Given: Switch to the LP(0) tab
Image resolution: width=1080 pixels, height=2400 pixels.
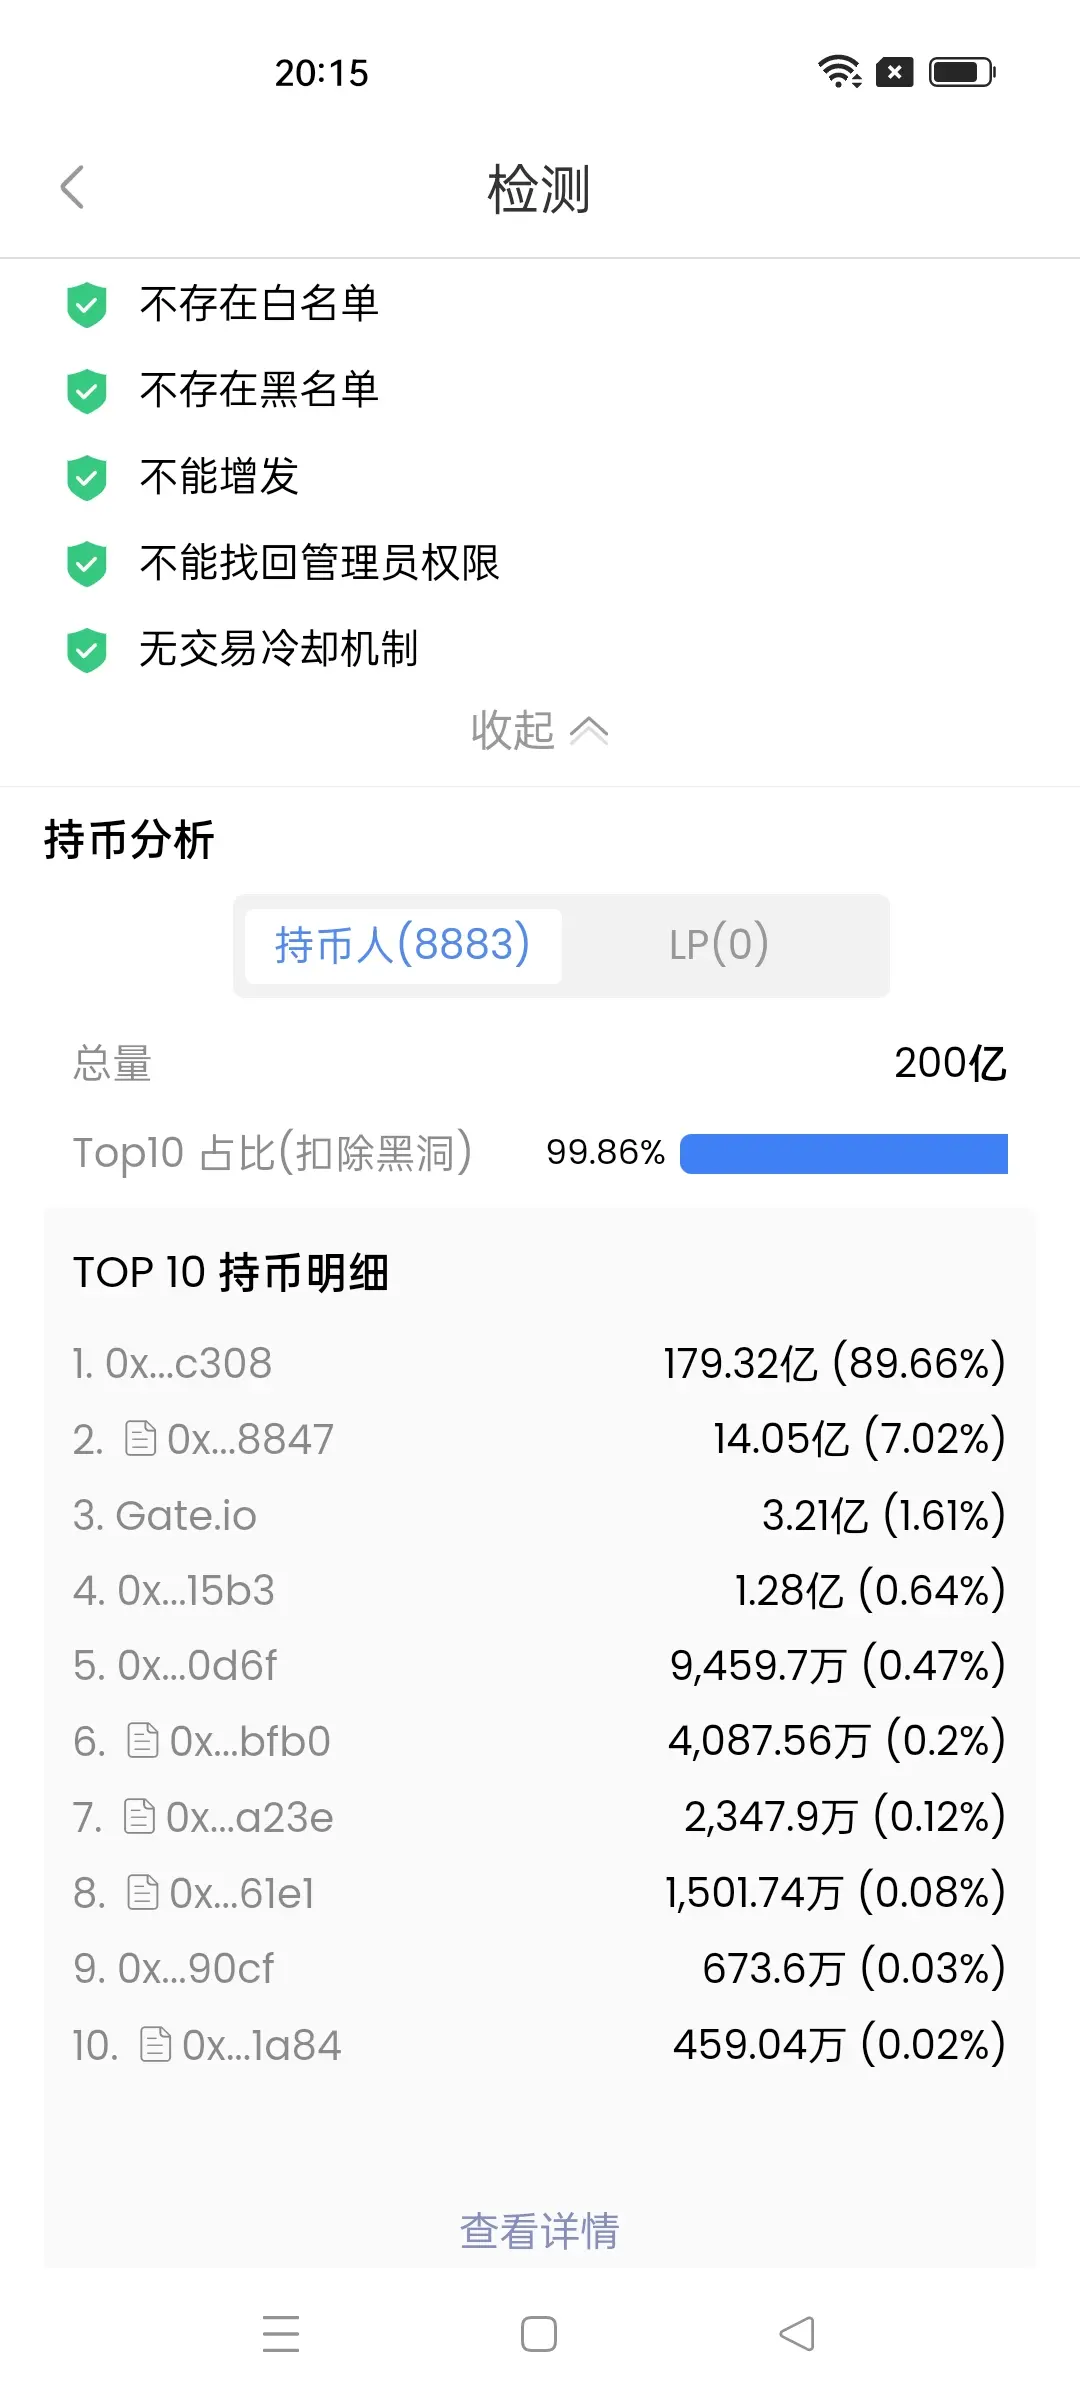Looking at the screenshot, I should pos(719,945).
